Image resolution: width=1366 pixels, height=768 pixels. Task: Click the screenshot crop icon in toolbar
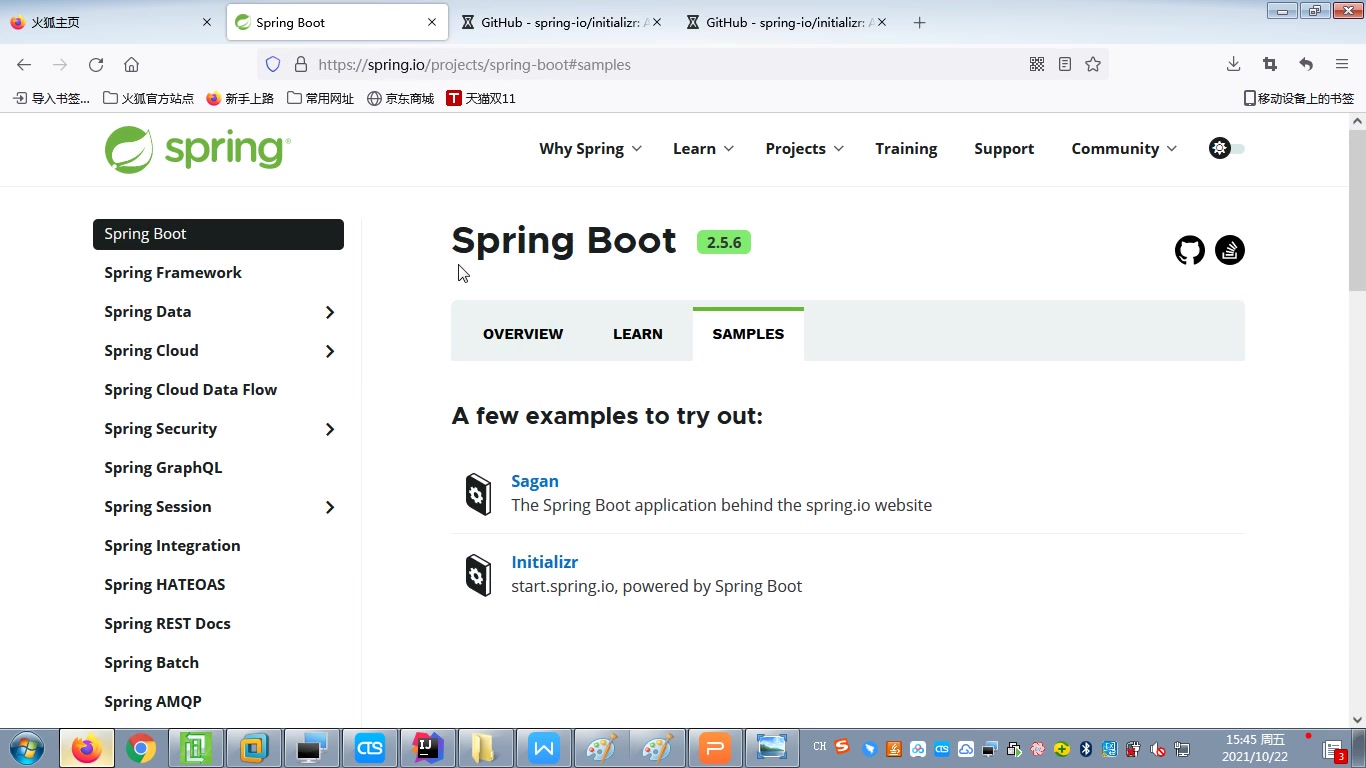coord(1270,65)
